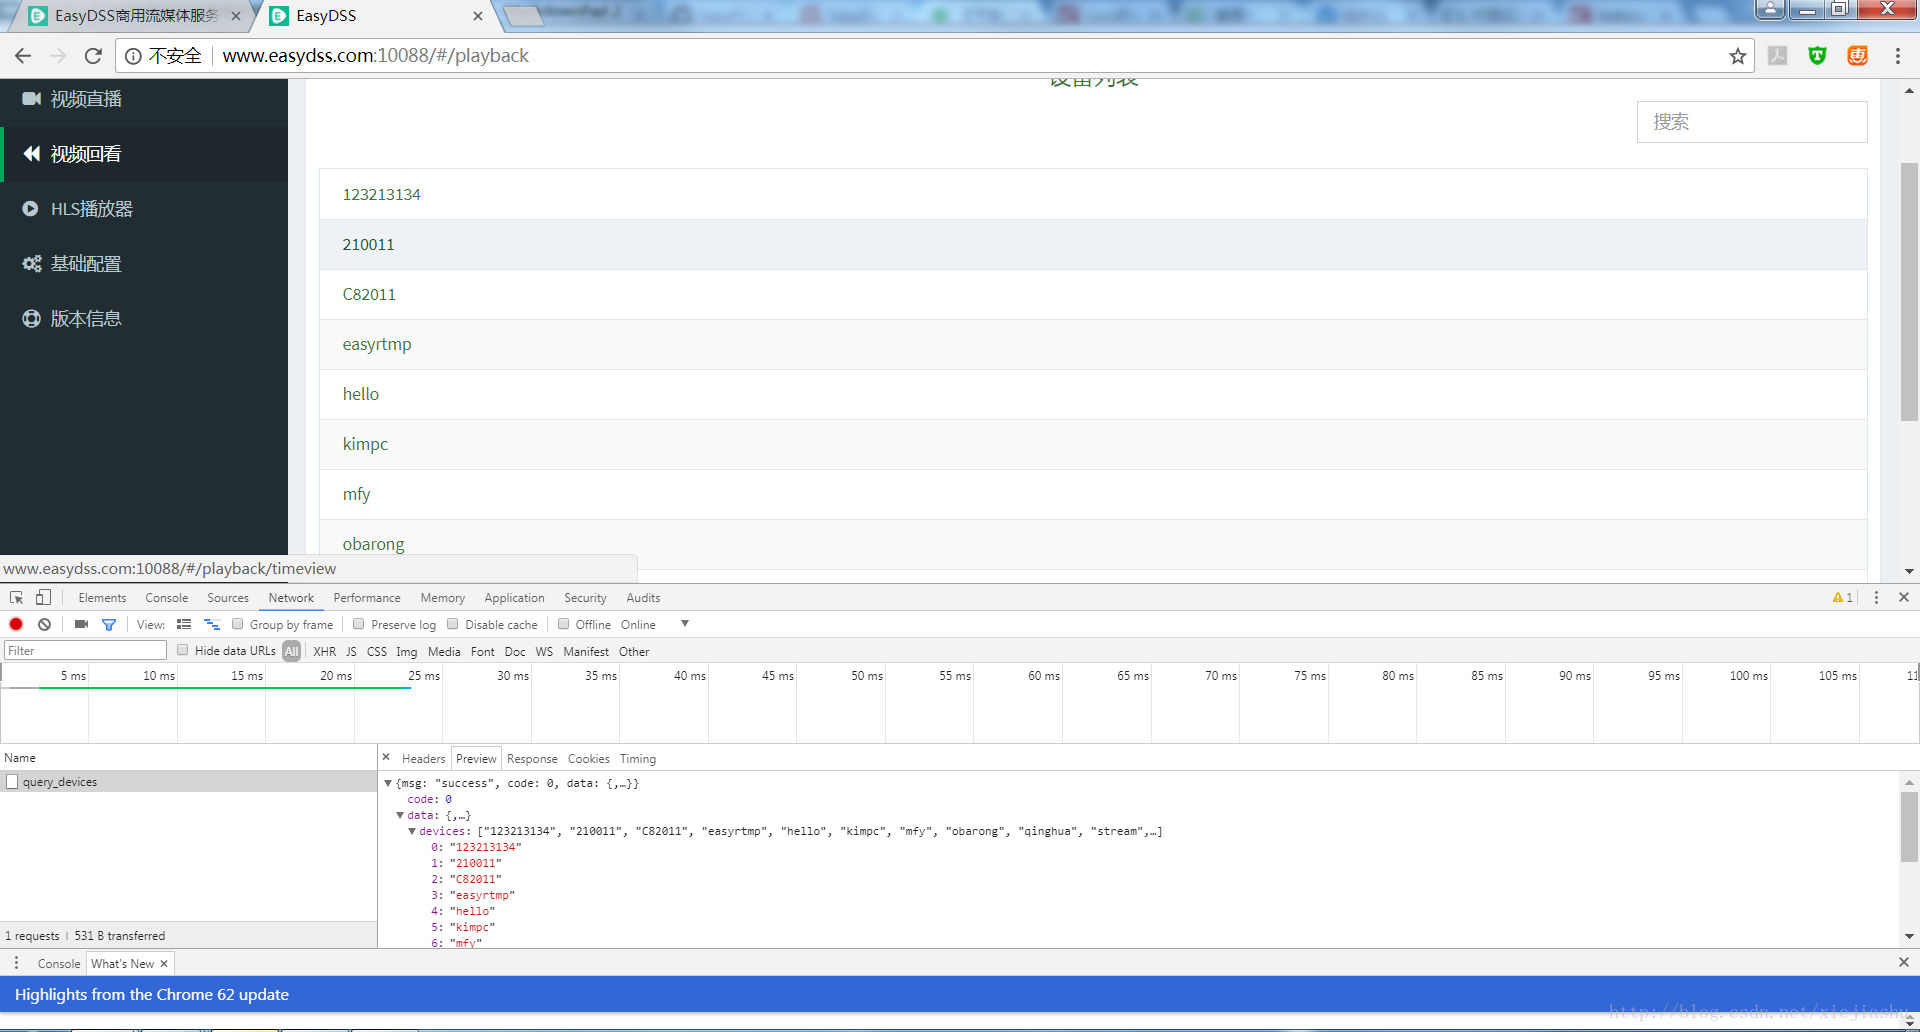Click the 搜索 search input field
Viewport: 1920px width, 1032px height.
1752,122
